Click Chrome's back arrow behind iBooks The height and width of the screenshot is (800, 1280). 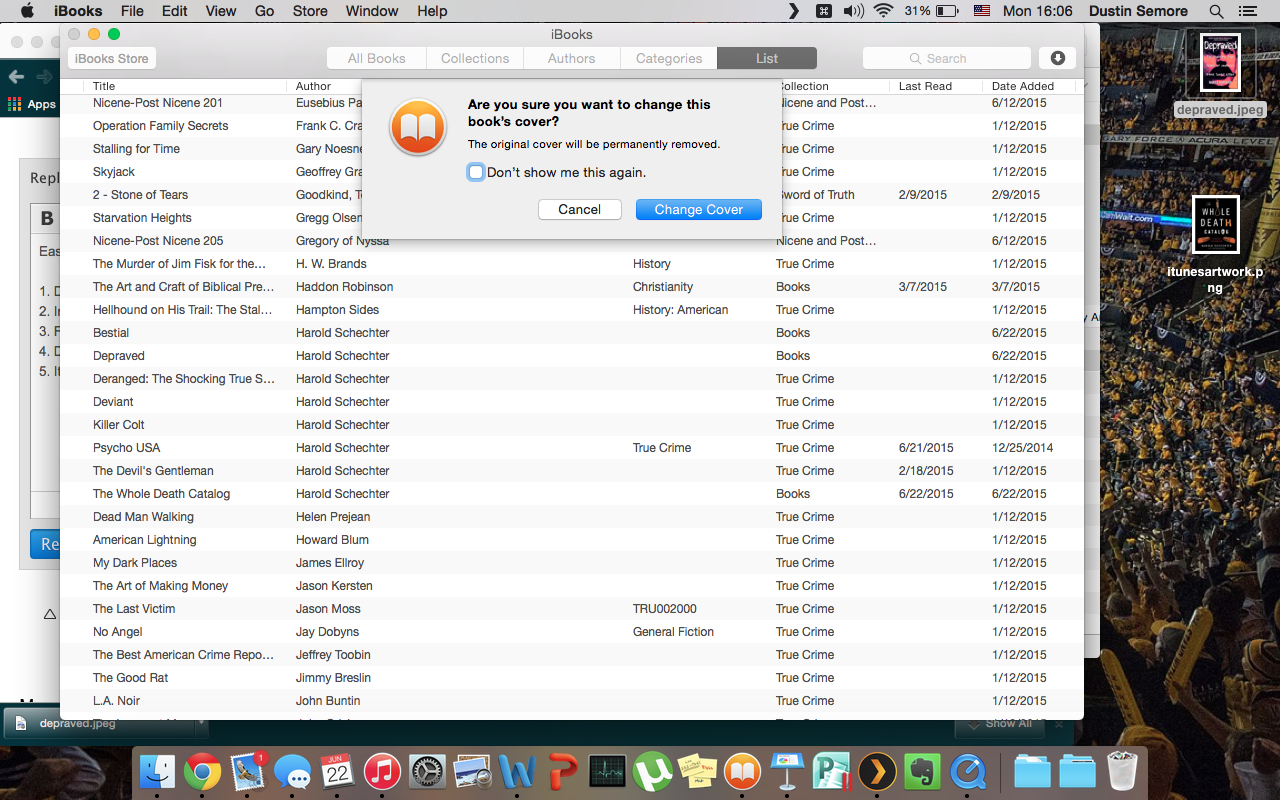pos(16,77)
